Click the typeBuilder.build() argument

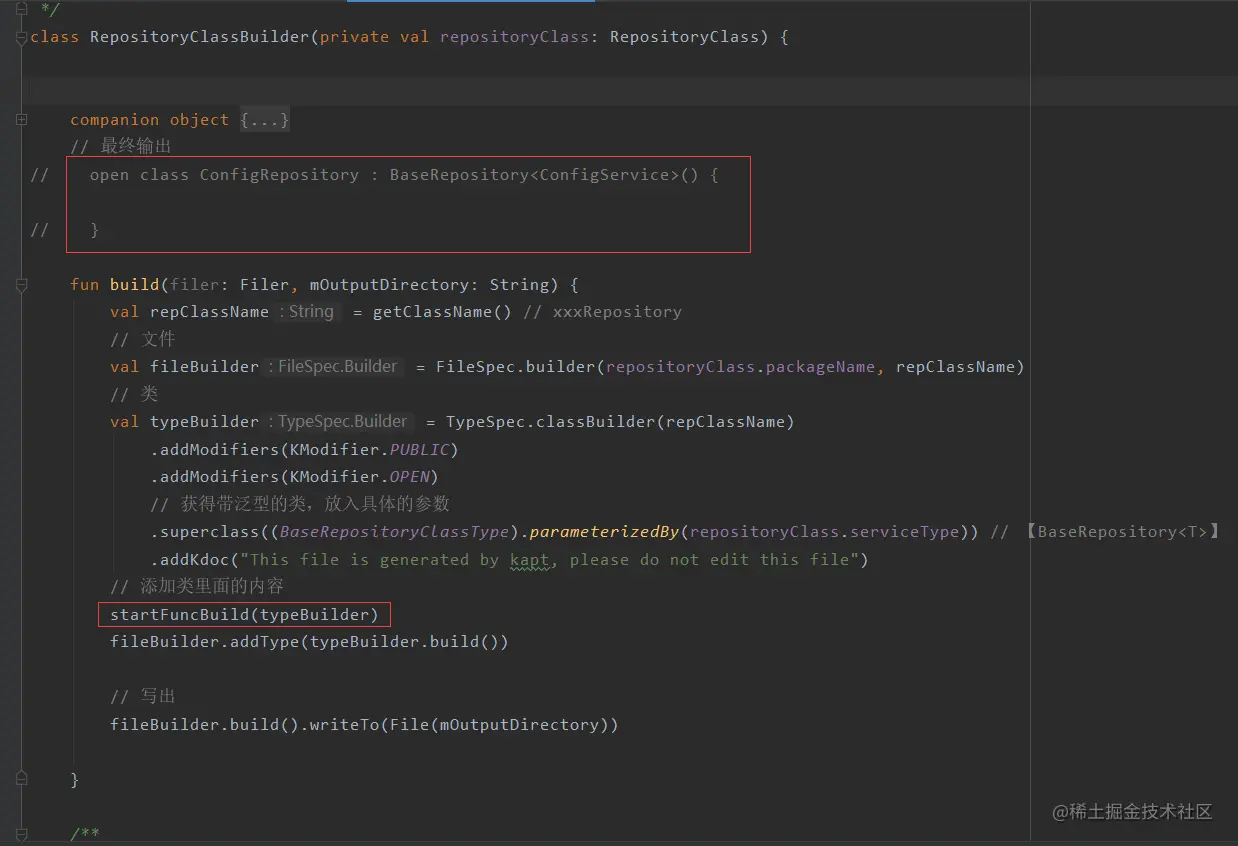(x=404, y=642)
